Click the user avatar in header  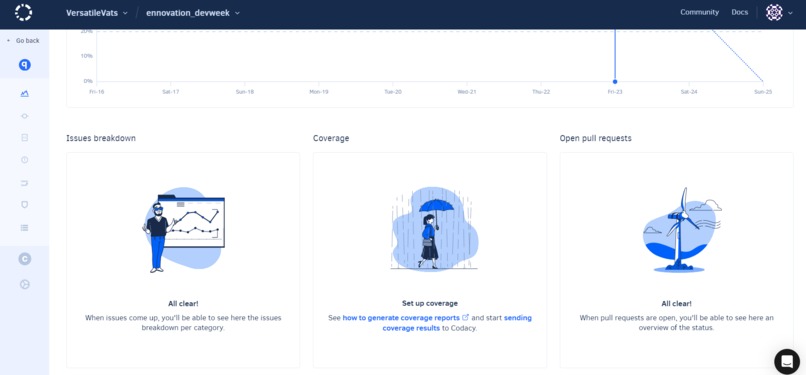tap(774, 12)
